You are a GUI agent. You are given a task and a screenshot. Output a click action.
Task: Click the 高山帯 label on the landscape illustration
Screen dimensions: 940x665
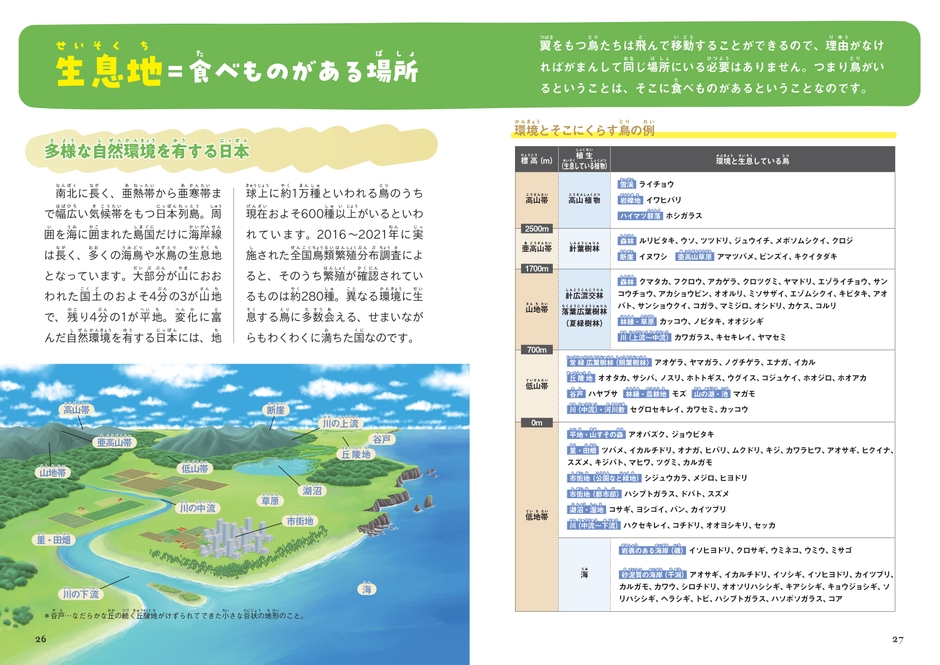(76, 410)
